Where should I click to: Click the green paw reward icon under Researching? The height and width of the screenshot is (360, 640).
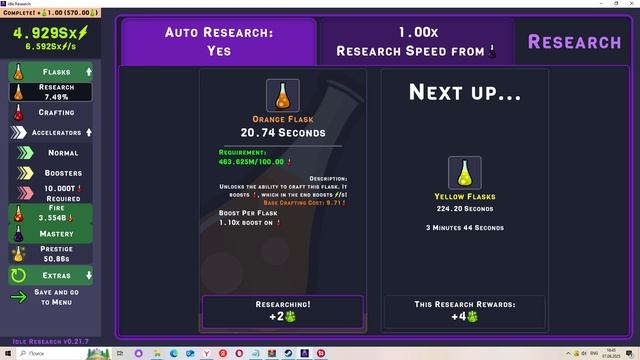click(290, 316)
